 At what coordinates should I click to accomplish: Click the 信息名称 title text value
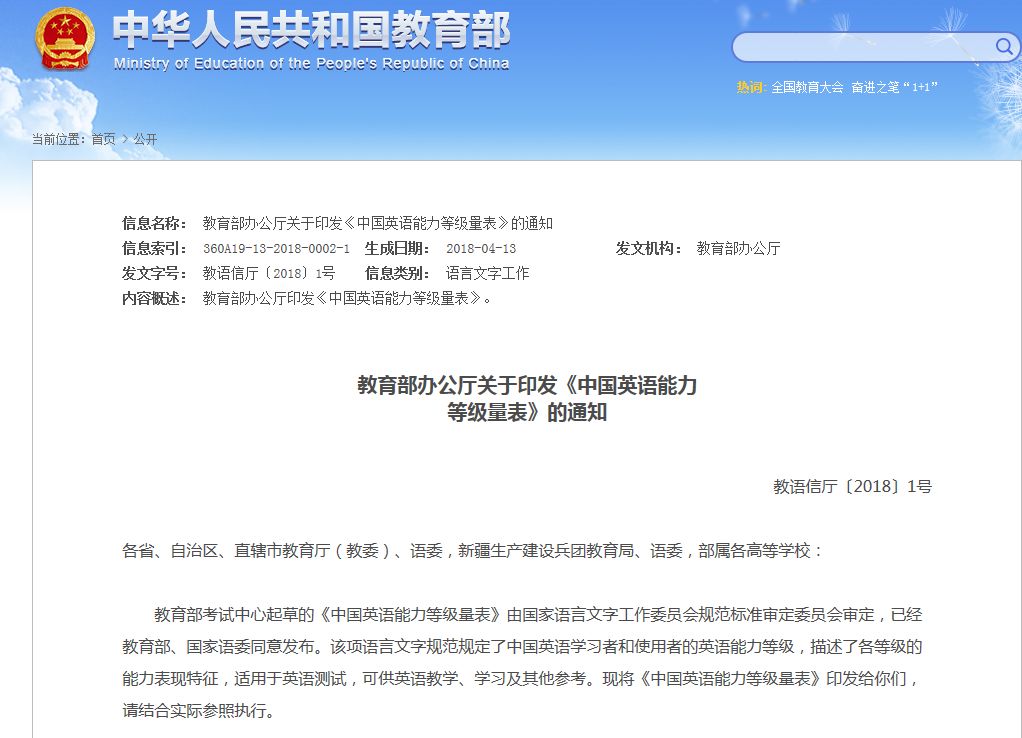(x=377, y=224)
